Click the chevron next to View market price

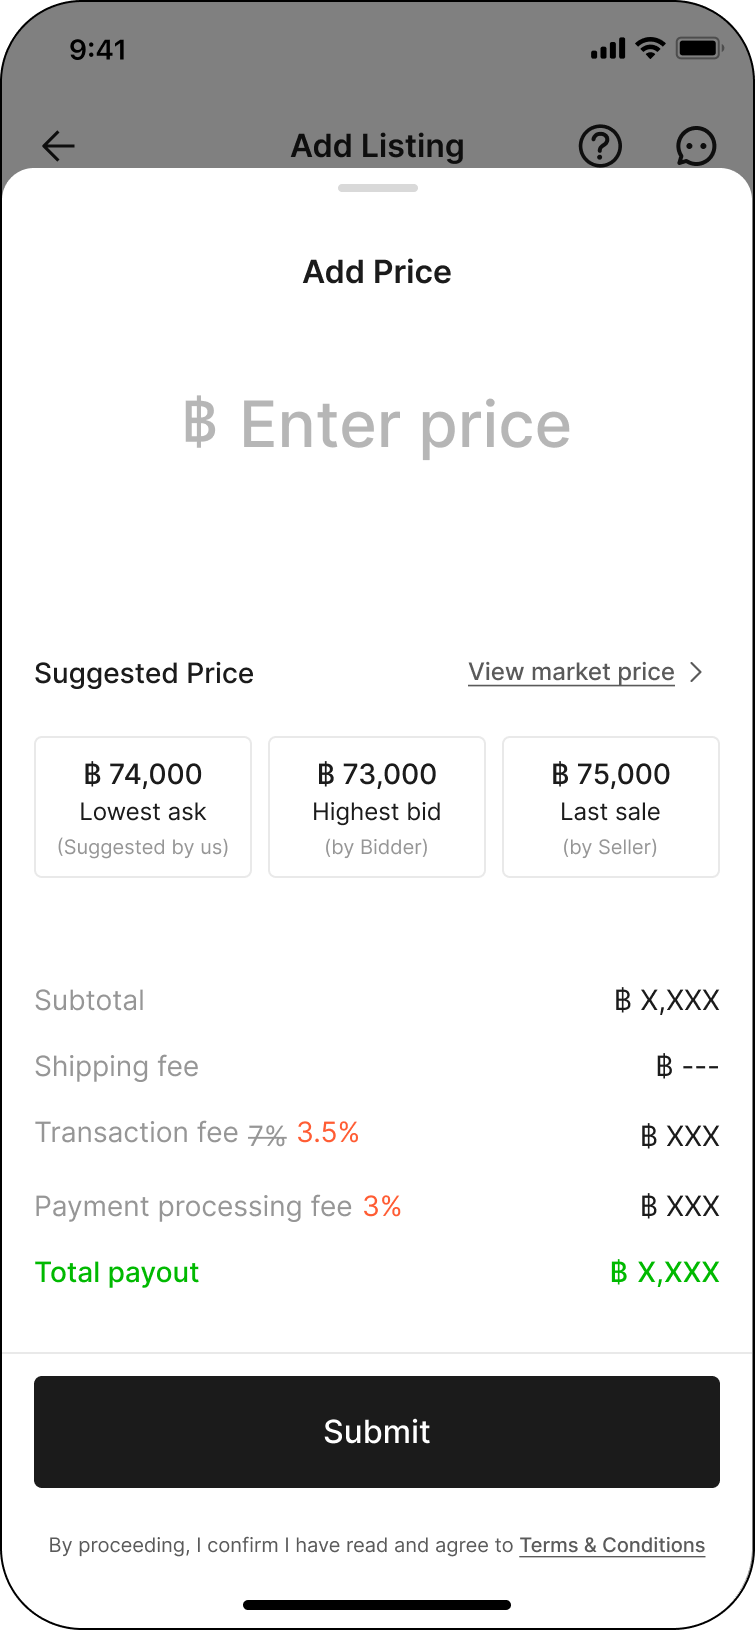(x=697, y=672)
